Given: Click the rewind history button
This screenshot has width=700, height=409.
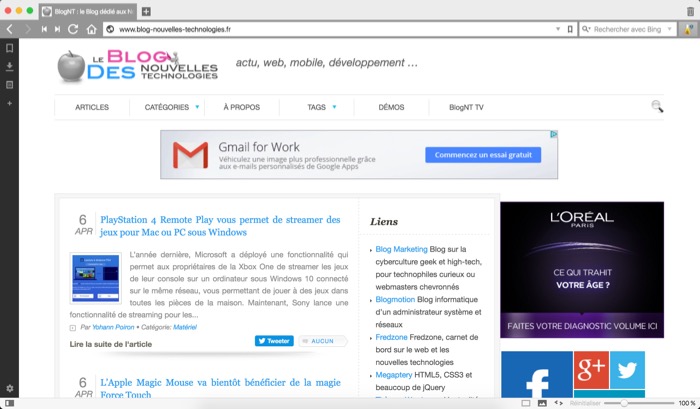Looking at the screenshot, I should coord(44,29).
